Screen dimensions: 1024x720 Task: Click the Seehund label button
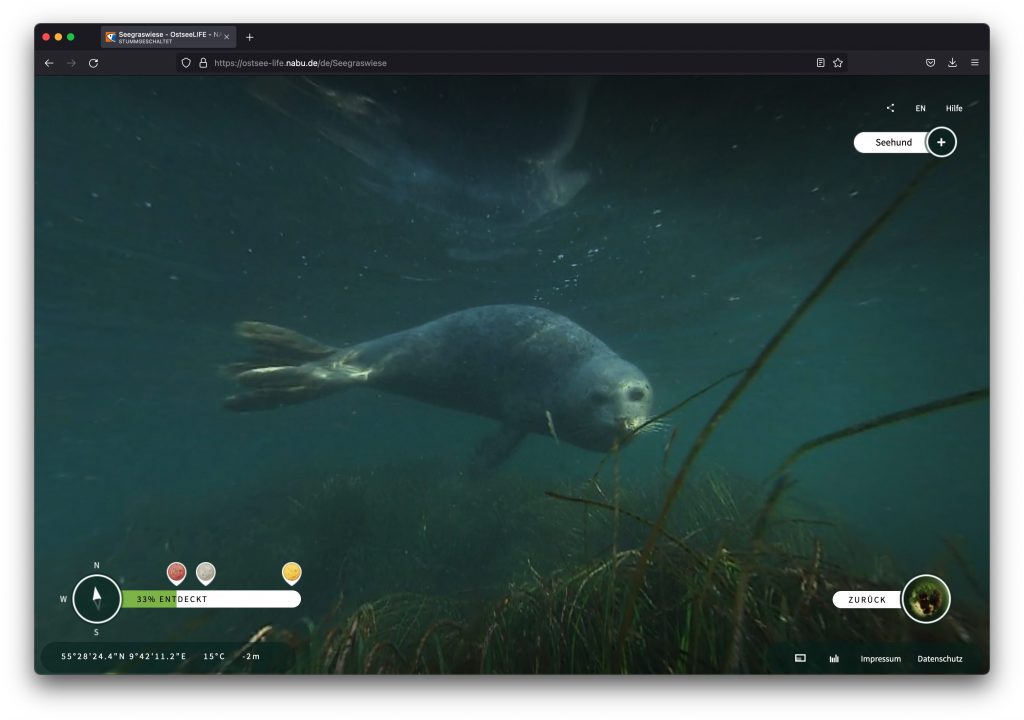tap(891, 142)
